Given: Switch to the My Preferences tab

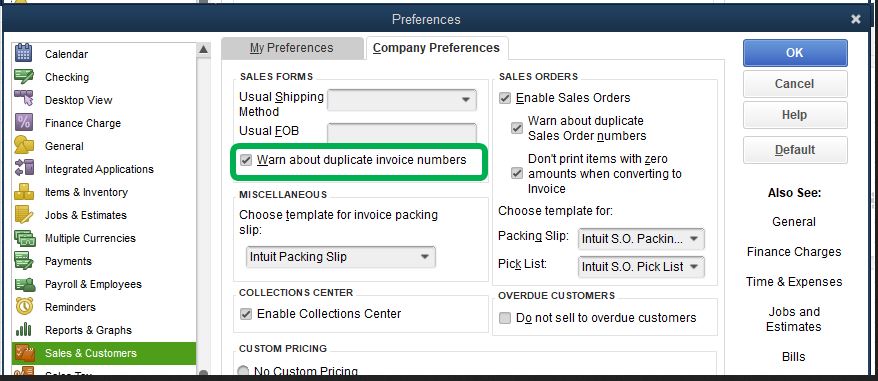Looking at the screenshot, I should coord(292,48).
